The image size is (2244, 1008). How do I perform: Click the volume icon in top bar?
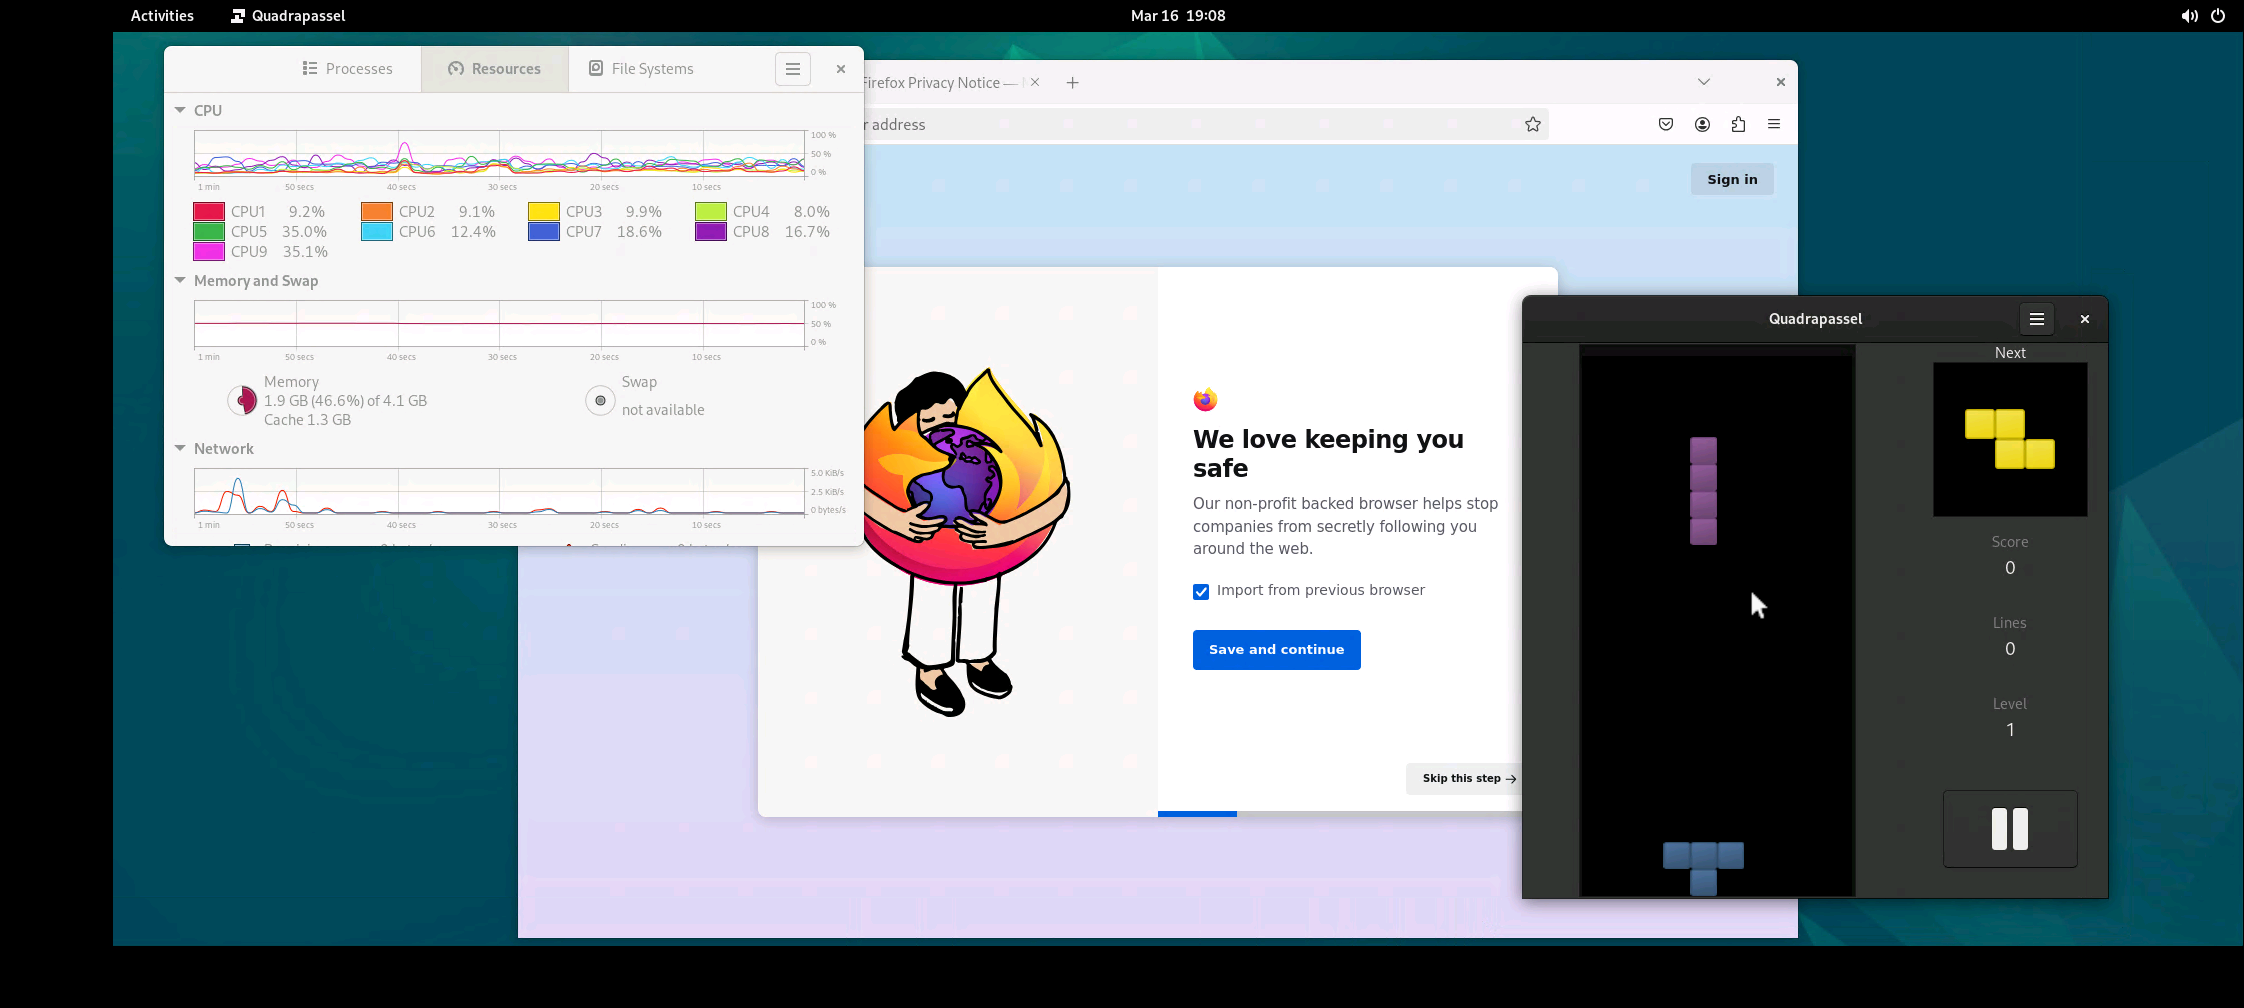coord(2189,16)
